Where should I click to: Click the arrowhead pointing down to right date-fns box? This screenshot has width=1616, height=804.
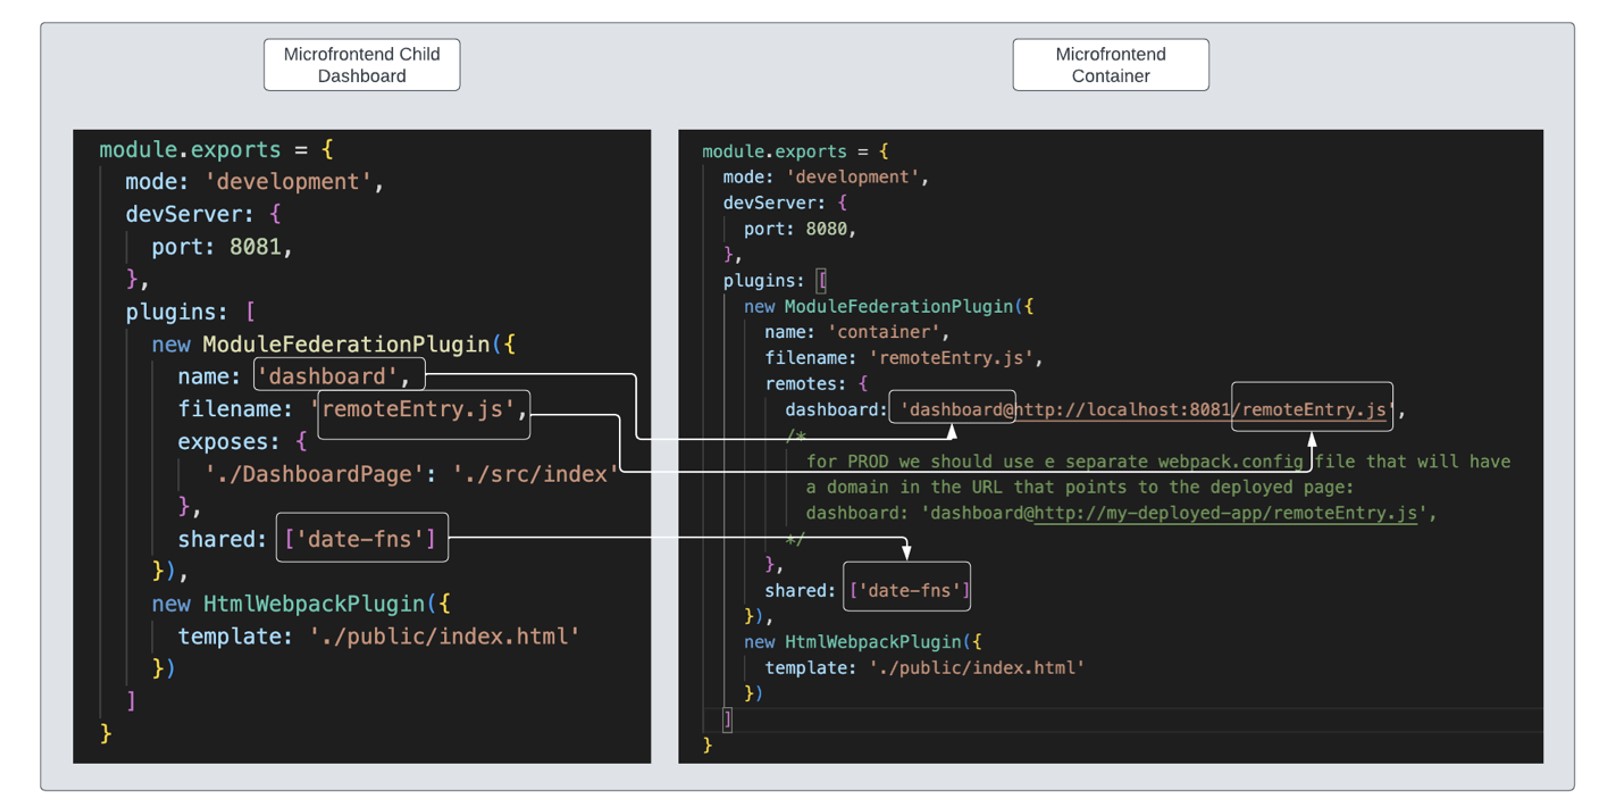coord(906,552)
